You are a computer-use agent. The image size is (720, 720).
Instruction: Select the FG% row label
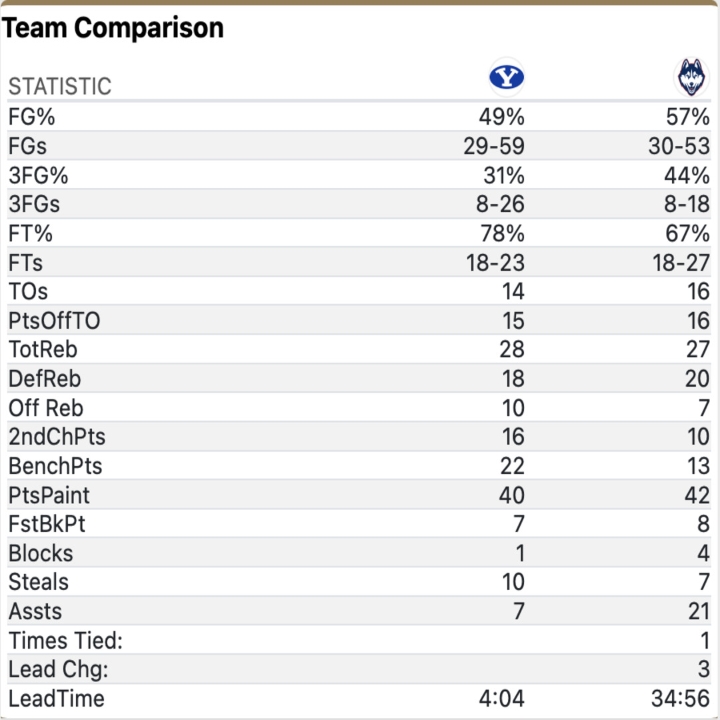[x=34, y=117]
